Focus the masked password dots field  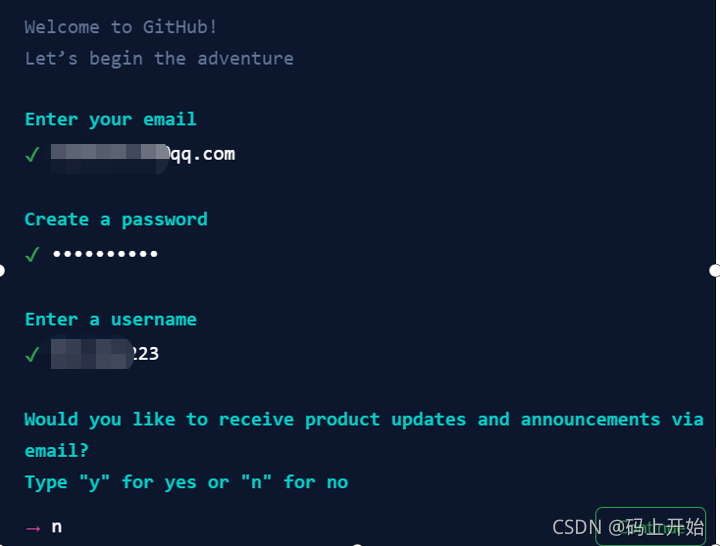tap(105, 253)
